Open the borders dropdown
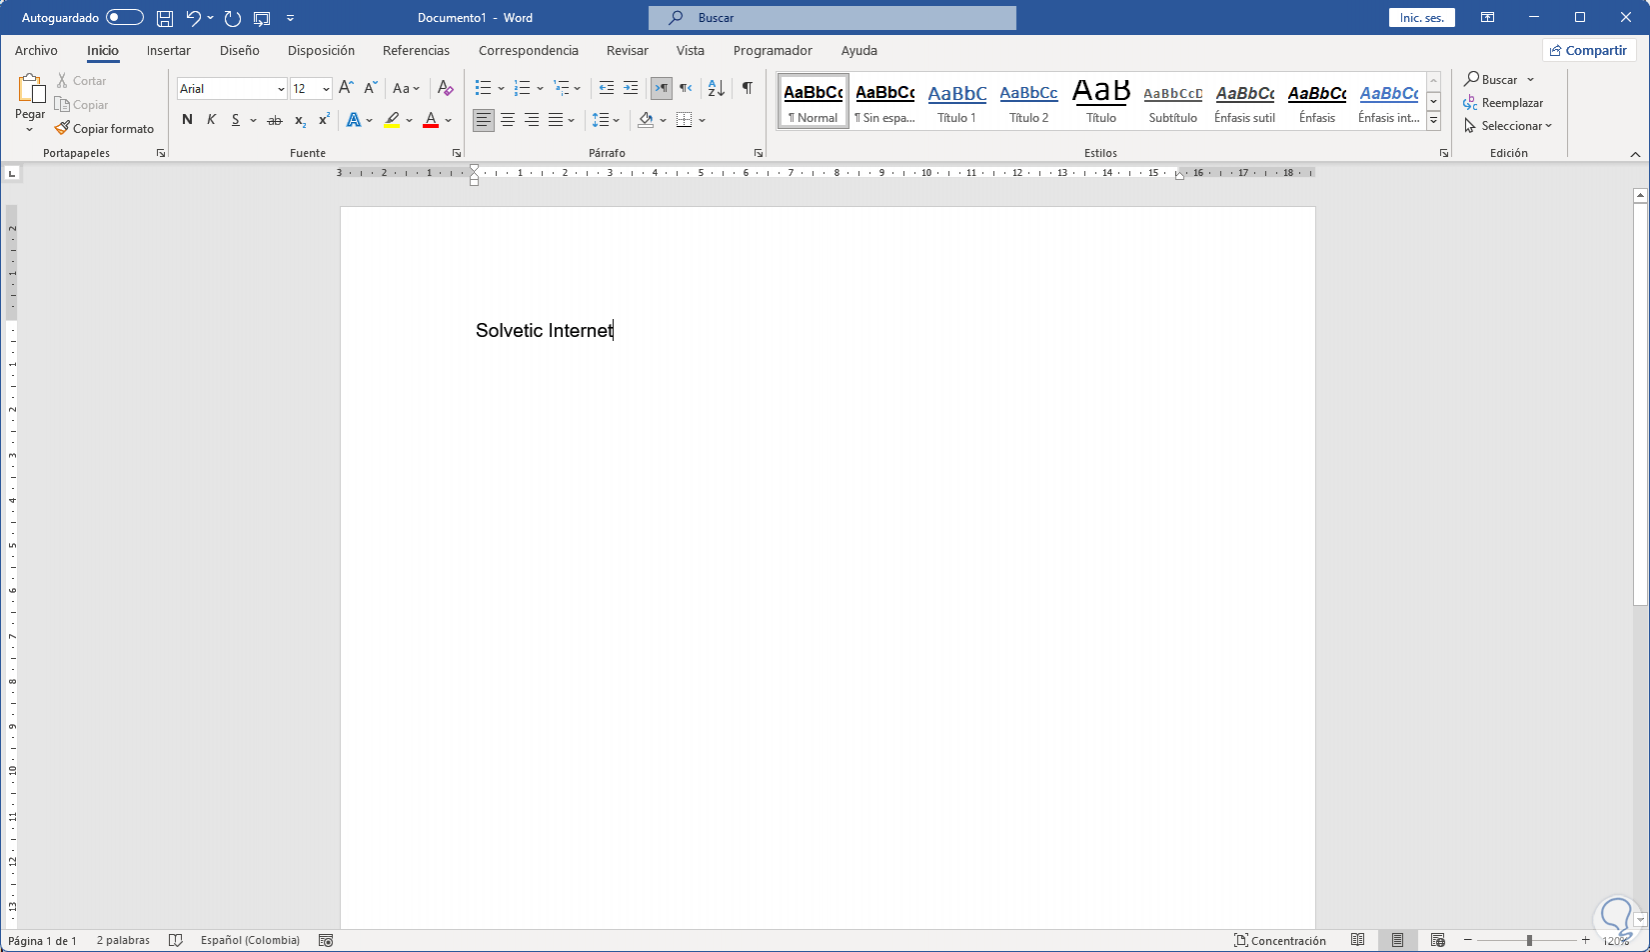 point(703,120)
